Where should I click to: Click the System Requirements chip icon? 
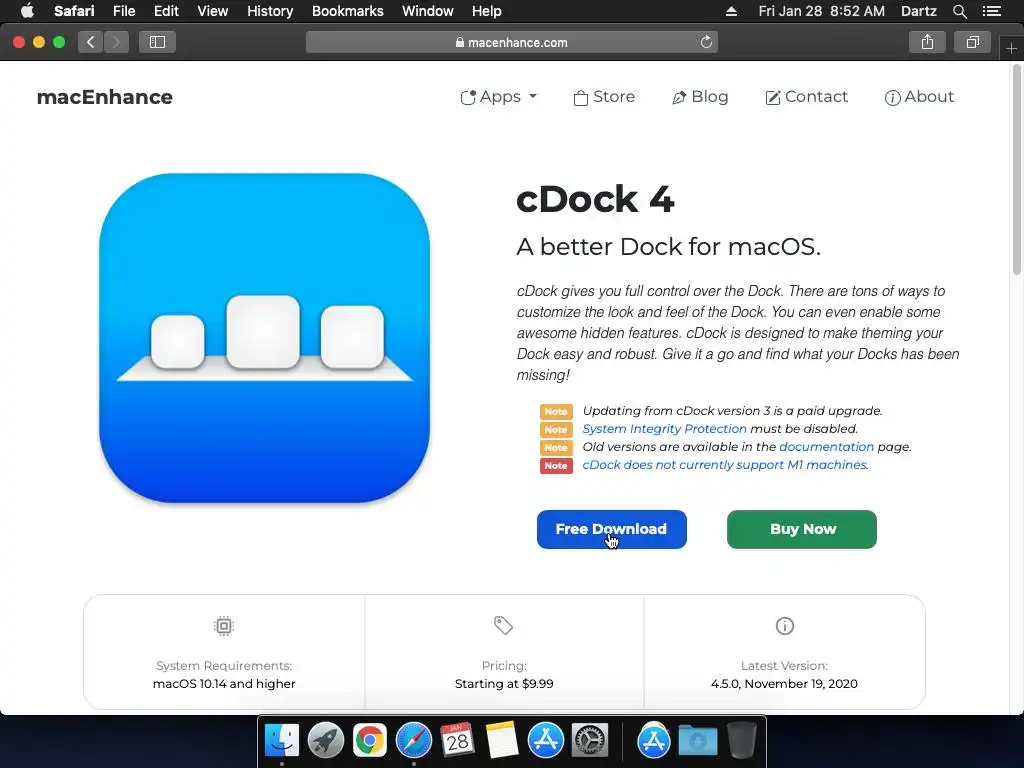point(223,626)
